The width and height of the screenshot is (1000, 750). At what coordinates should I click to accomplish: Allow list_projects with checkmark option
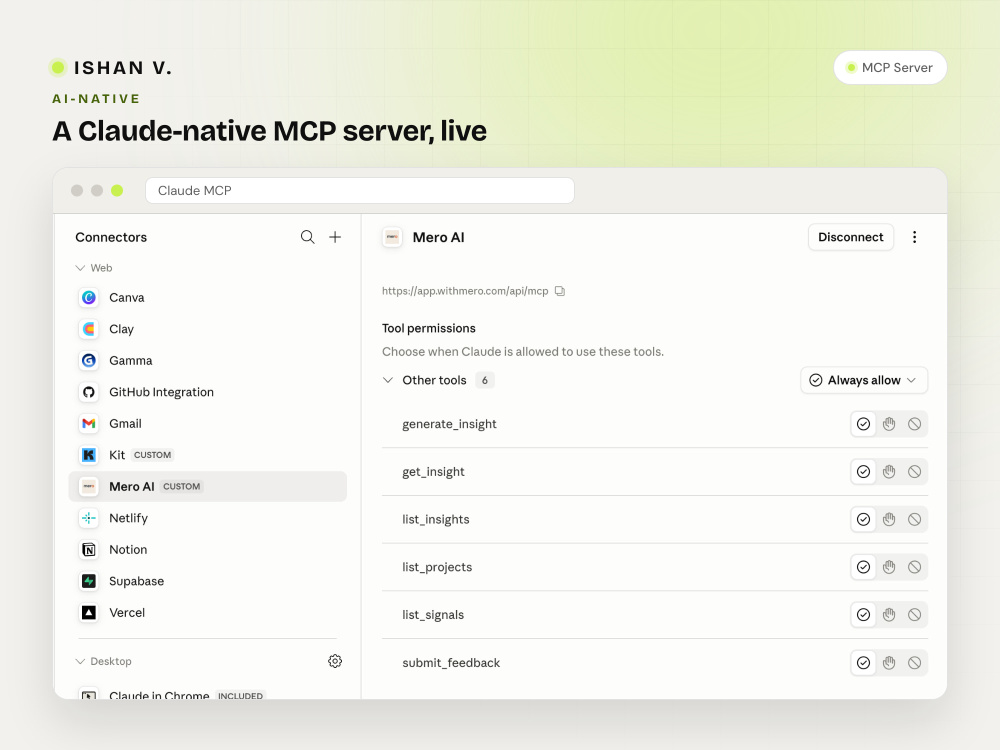[864, 567]
